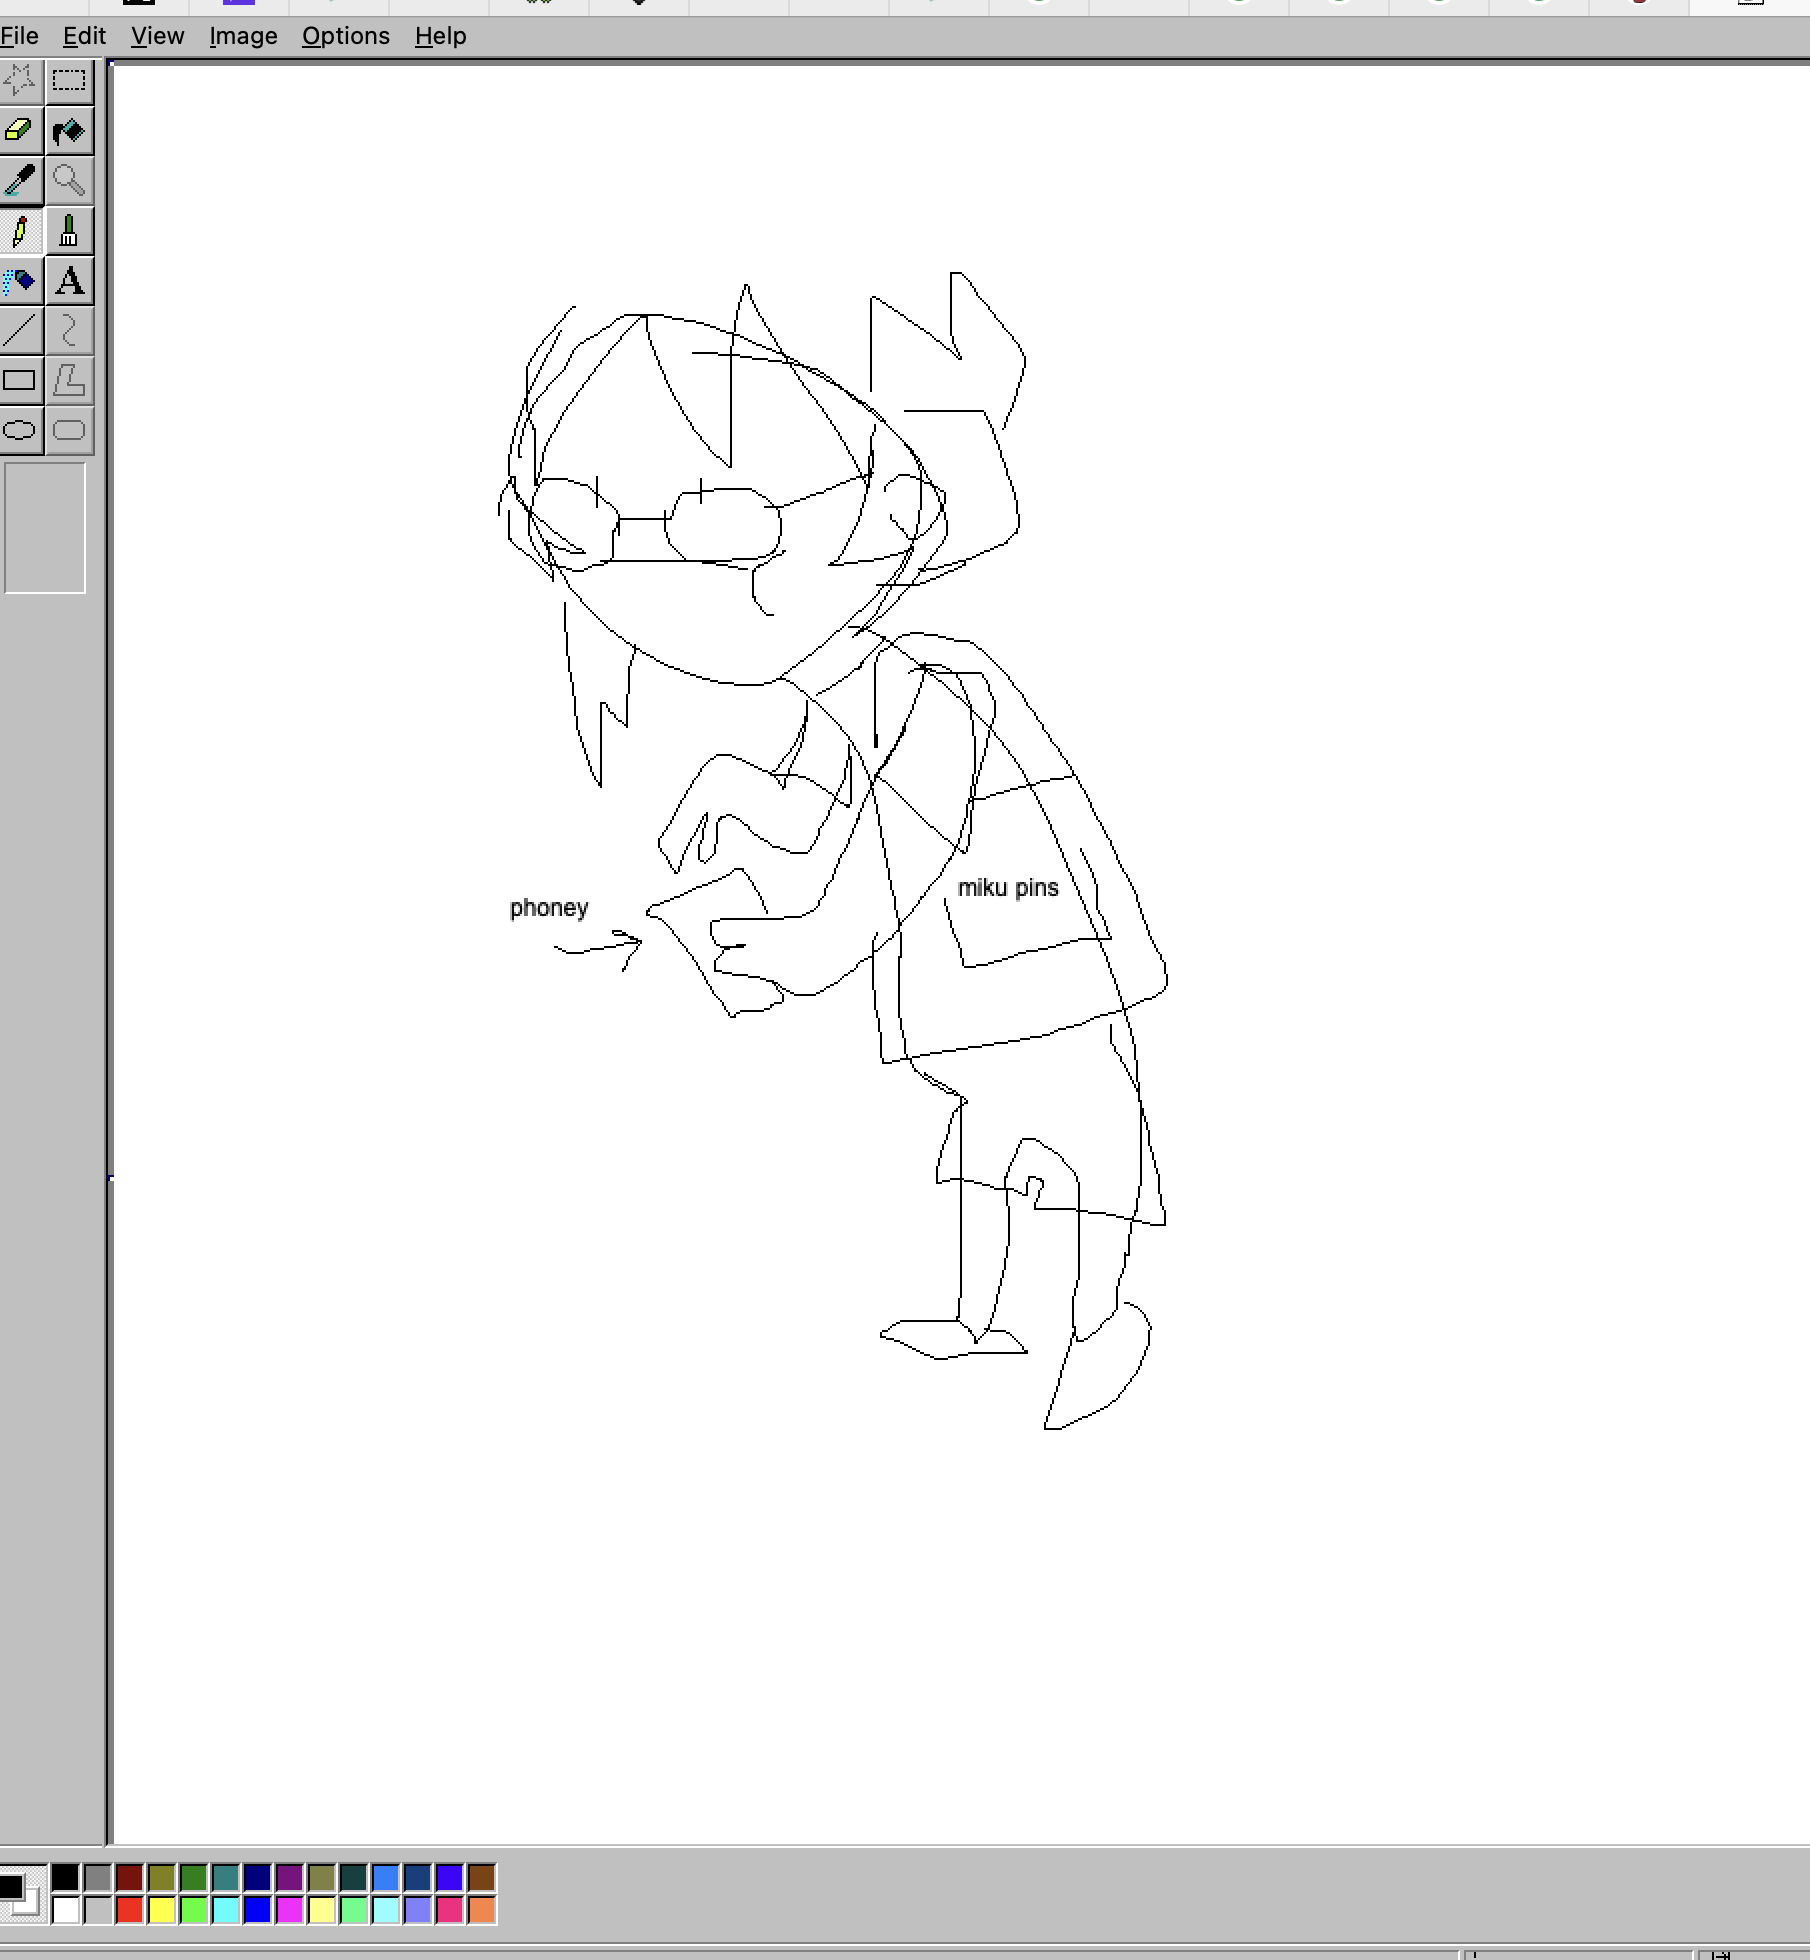Select the bright red swatch
The height and width of the screenshot is (1960, 1810).
tap(130, 1910)
